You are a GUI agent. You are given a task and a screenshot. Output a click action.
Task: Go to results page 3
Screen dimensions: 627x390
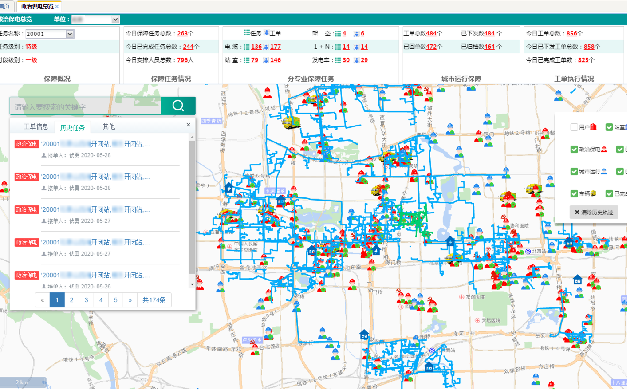pyautogui.click(x=86, y=300)
